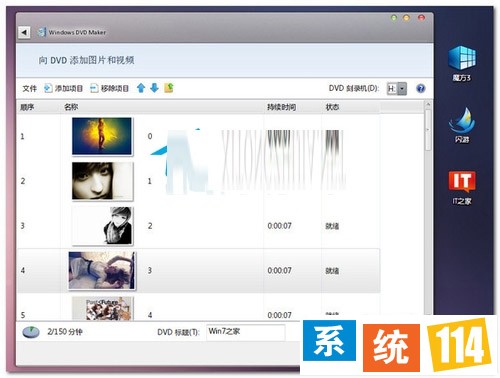
Task: Click the duration 0:00:07 in row 3
Action: [280, 226]
